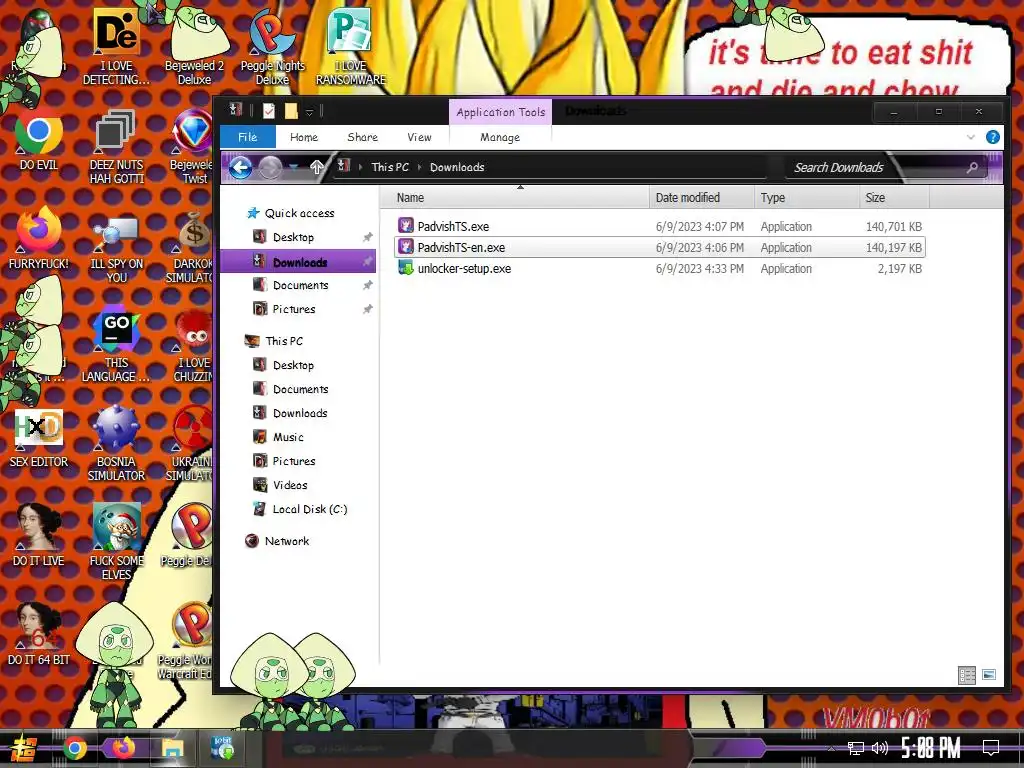Select ILL SPY ON YOU desktop icon
Viewport: 1024px width, 768px height.
116,248
